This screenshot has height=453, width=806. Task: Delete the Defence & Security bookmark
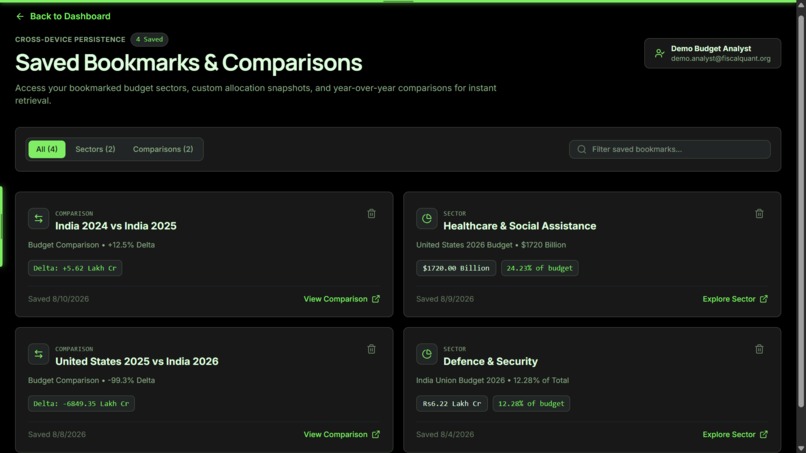point(759,349)
